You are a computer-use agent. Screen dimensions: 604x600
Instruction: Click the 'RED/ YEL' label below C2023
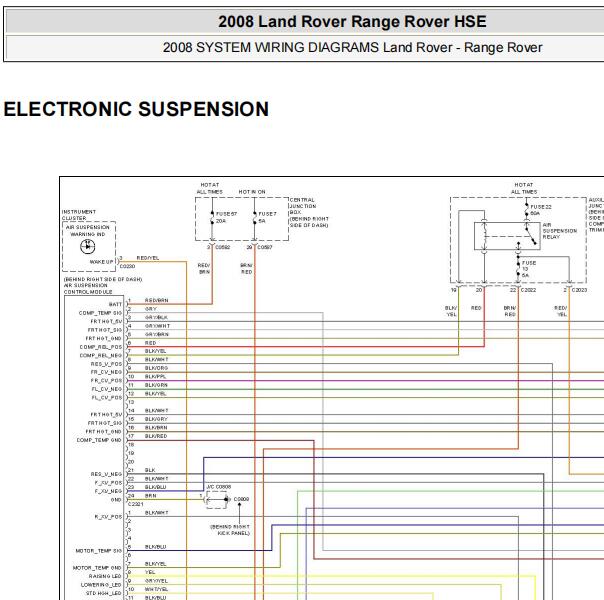tap(560, 311)
